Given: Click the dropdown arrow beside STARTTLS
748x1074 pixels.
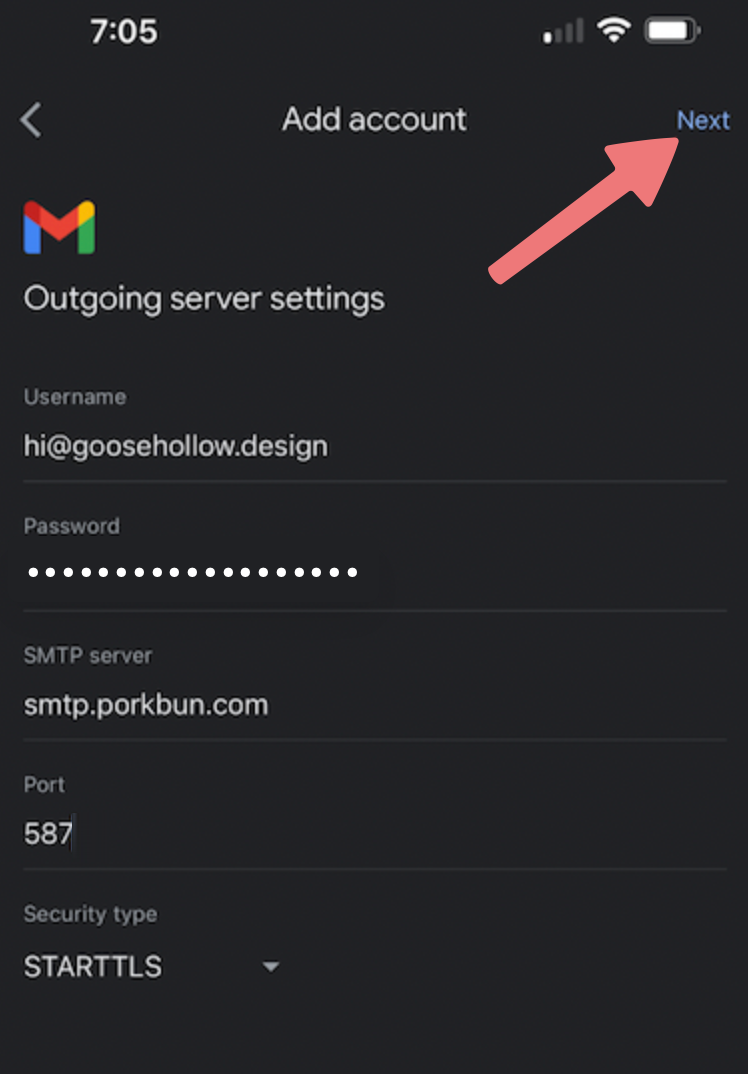Looking at the screenshot, I should click(271, 967).
